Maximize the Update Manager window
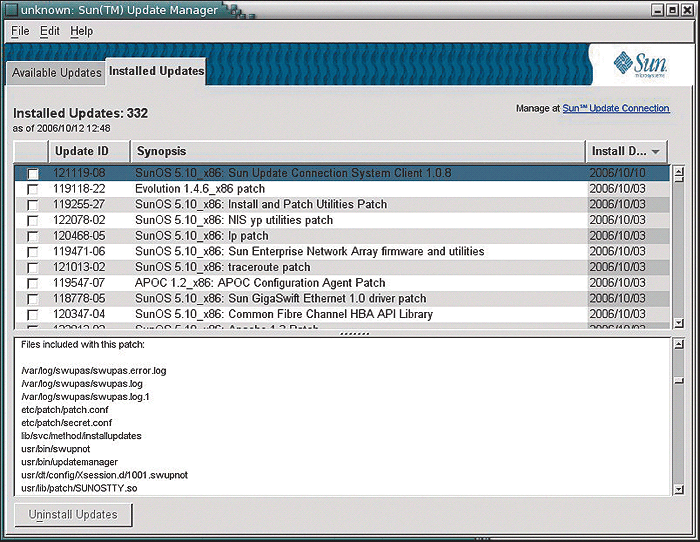 pos(672,10)
